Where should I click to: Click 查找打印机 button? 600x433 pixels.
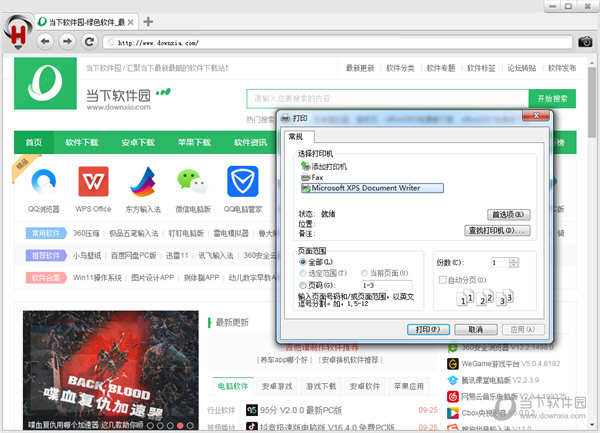pos(497,230)
